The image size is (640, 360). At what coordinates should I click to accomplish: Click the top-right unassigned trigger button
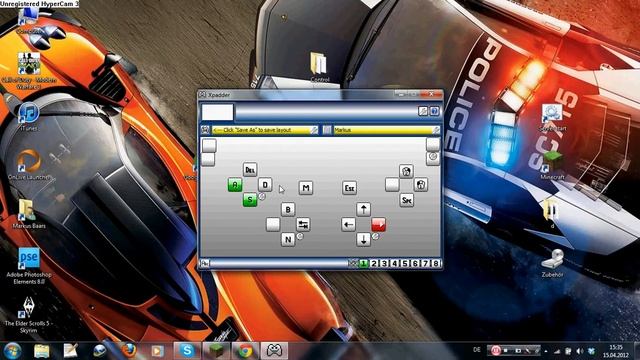coord(433,144)
